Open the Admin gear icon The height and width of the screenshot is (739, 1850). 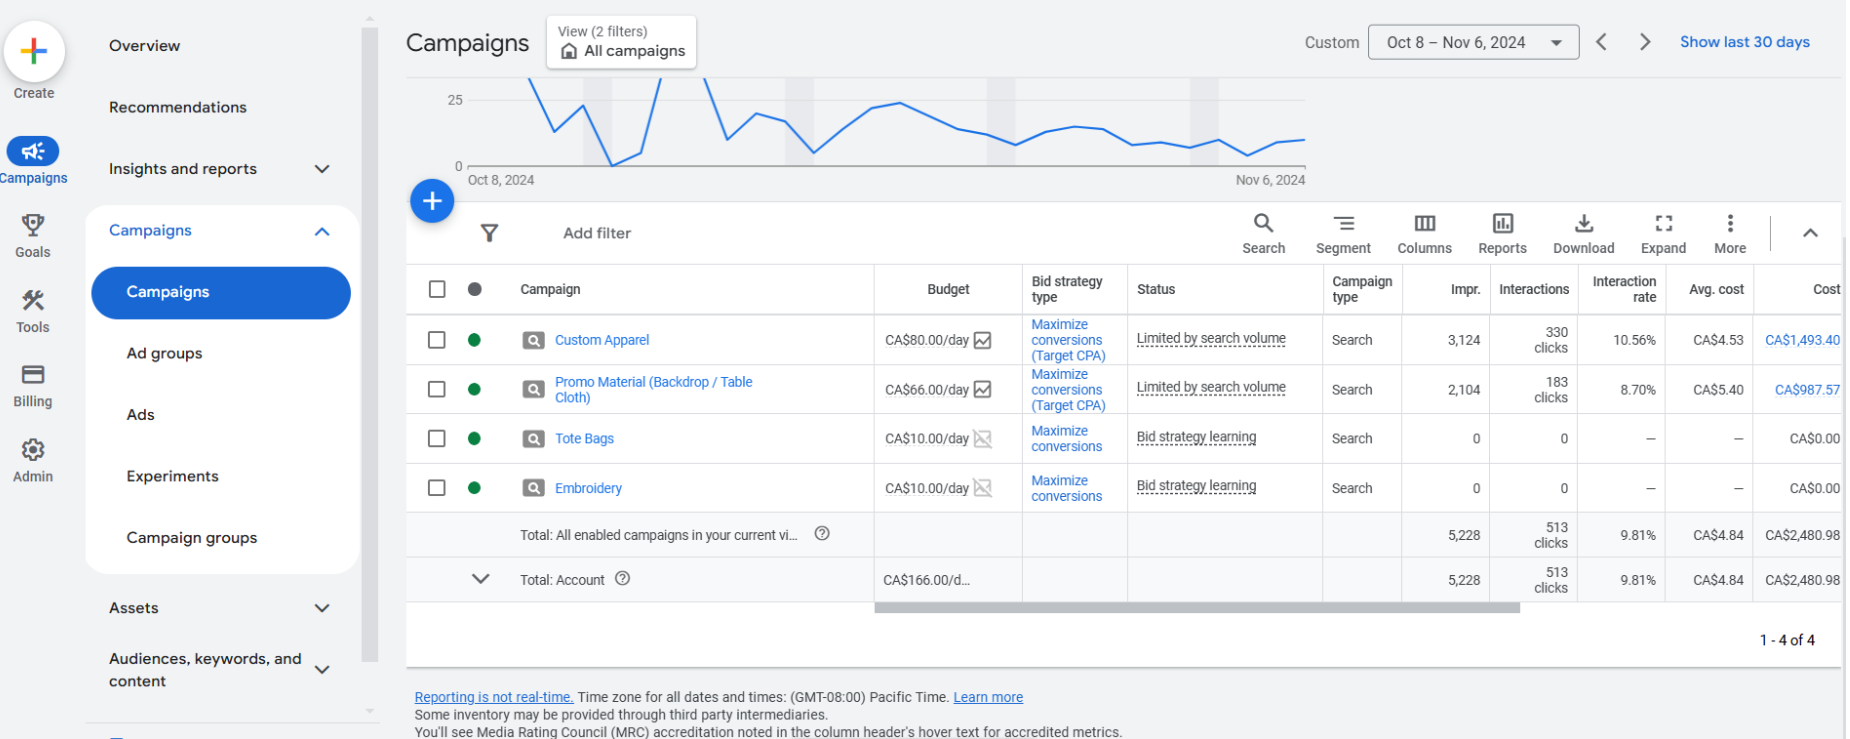[x=33, y=450]
